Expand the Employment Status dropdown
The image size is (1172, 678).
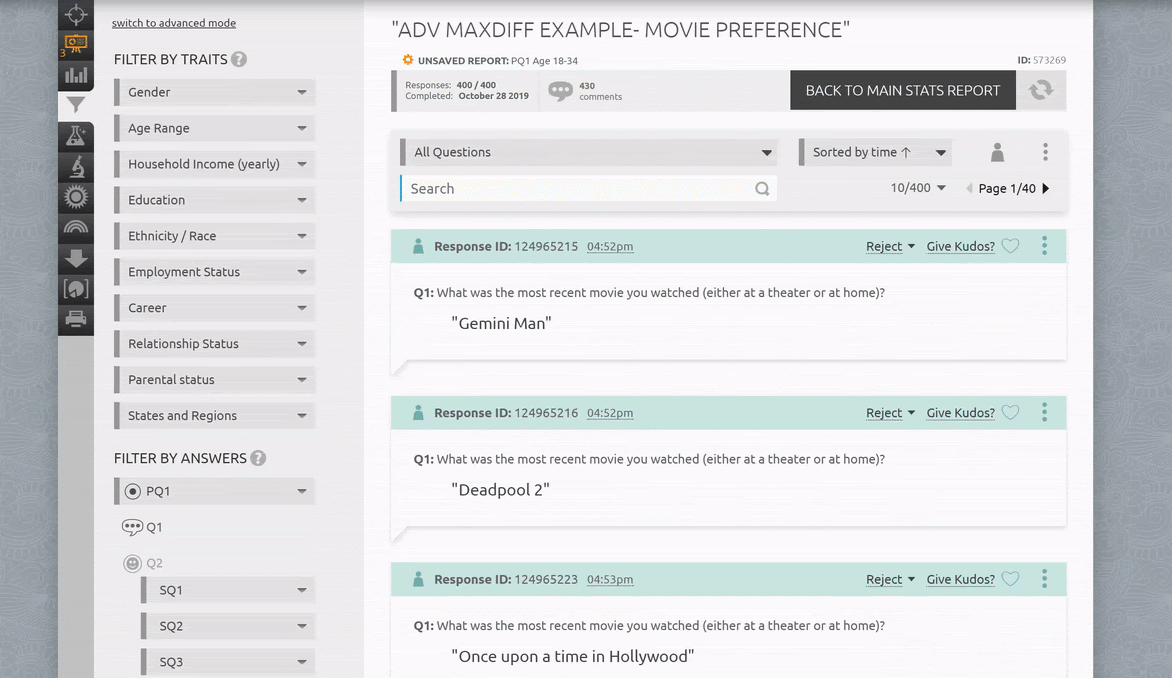(x=215, y=271)
